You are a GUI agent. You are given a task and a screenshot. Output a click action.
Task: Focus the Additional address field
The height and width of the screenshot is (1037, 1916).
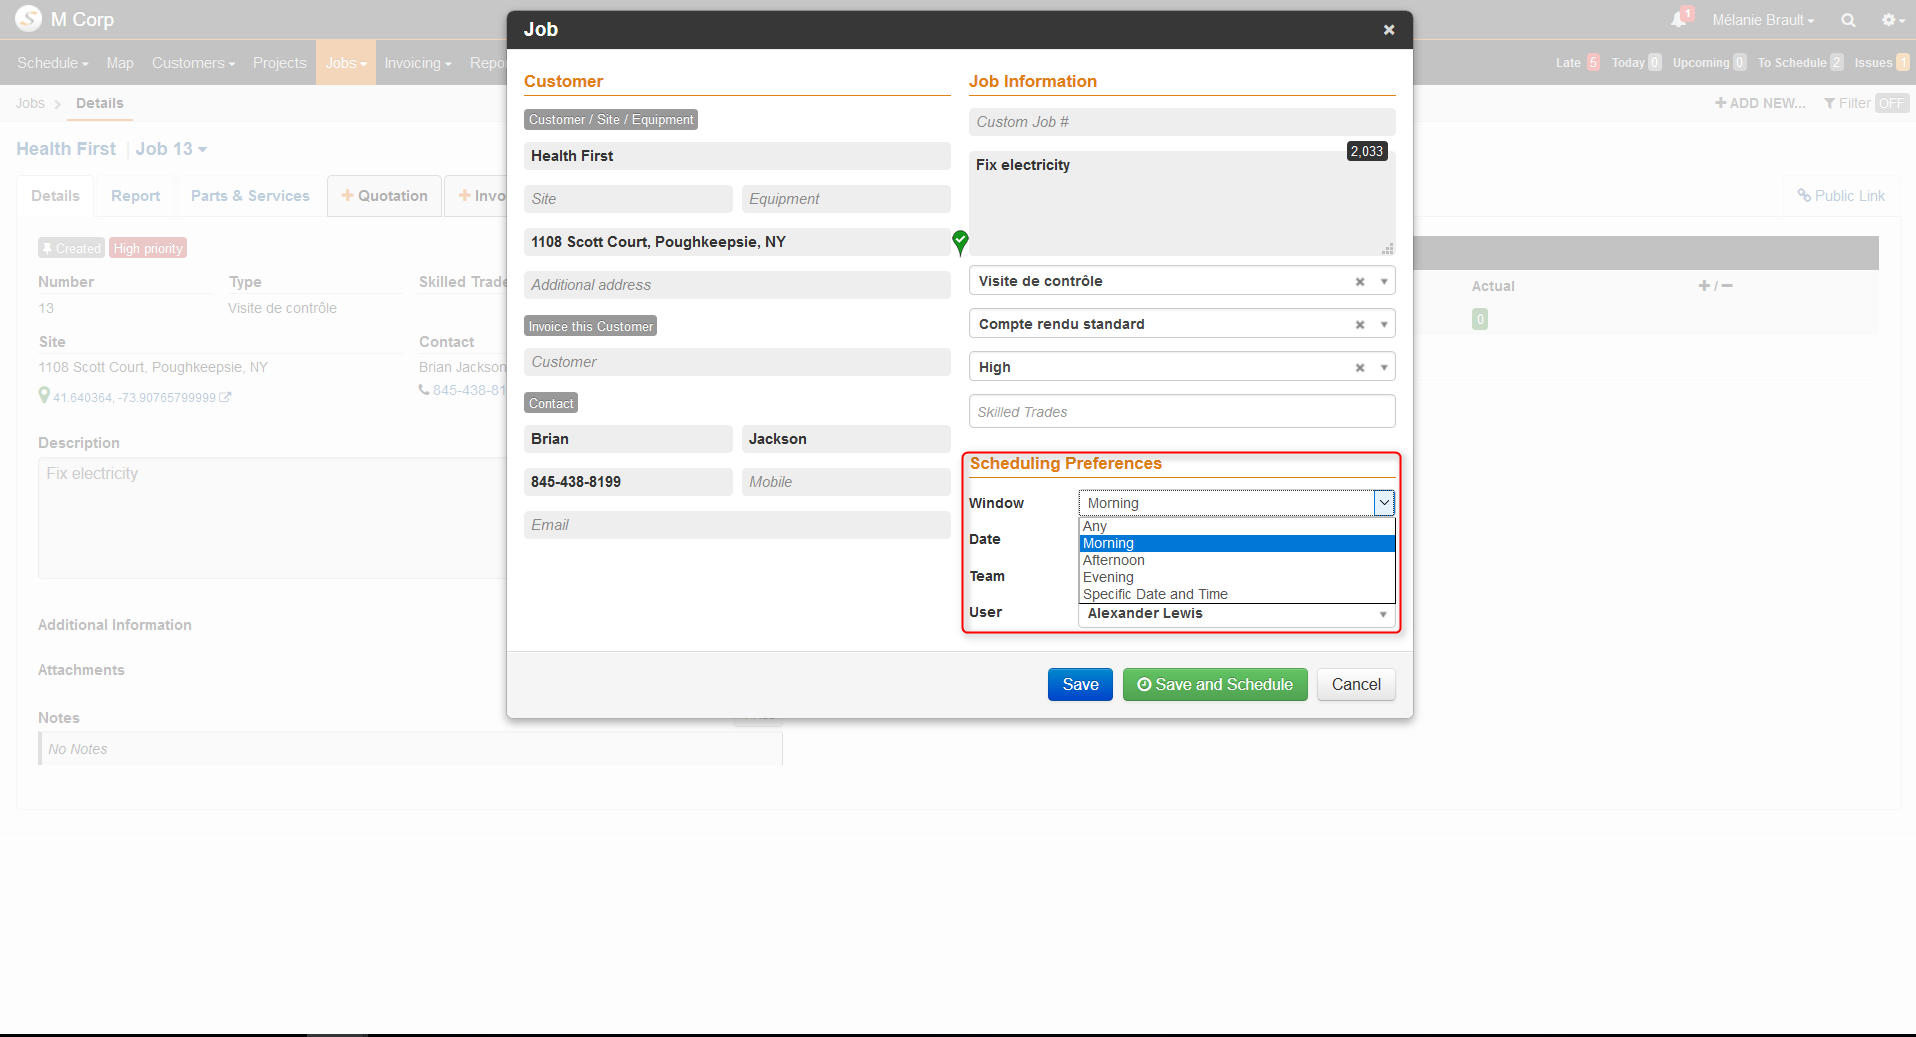pyautogui.click(x=737, y=285)
